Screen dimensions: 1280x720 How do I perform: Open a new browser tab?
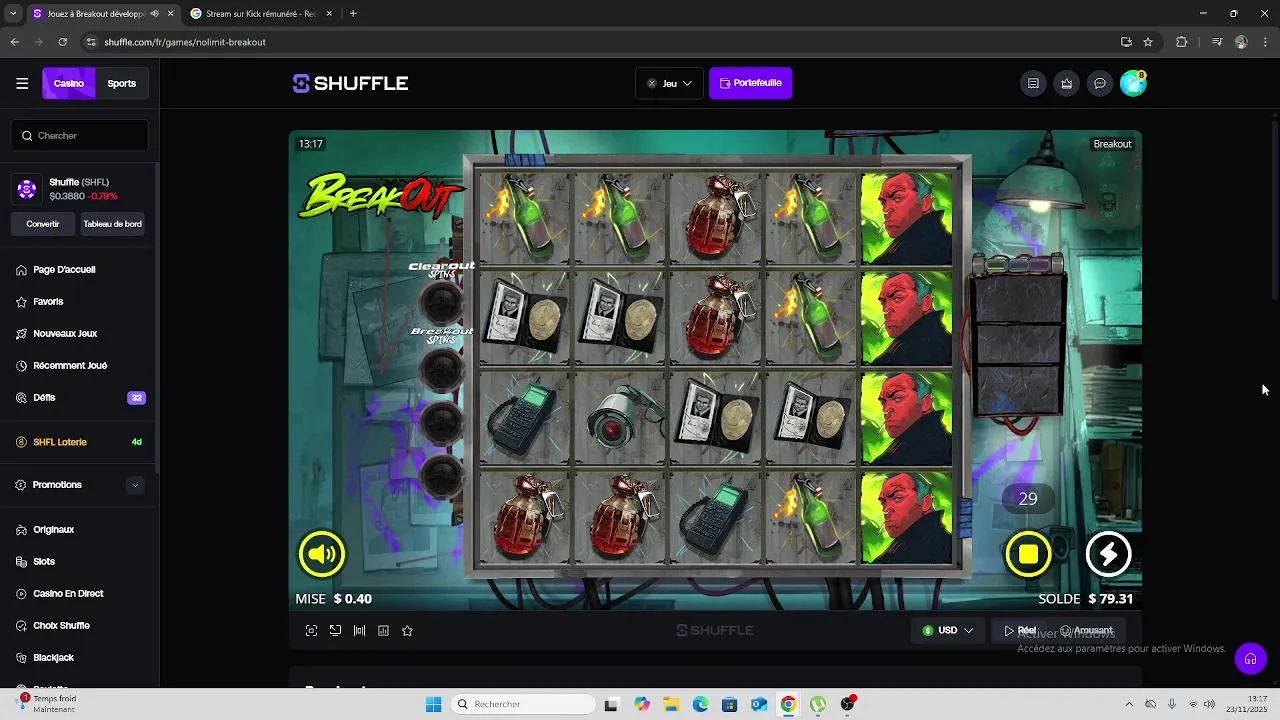pos(353,14)
